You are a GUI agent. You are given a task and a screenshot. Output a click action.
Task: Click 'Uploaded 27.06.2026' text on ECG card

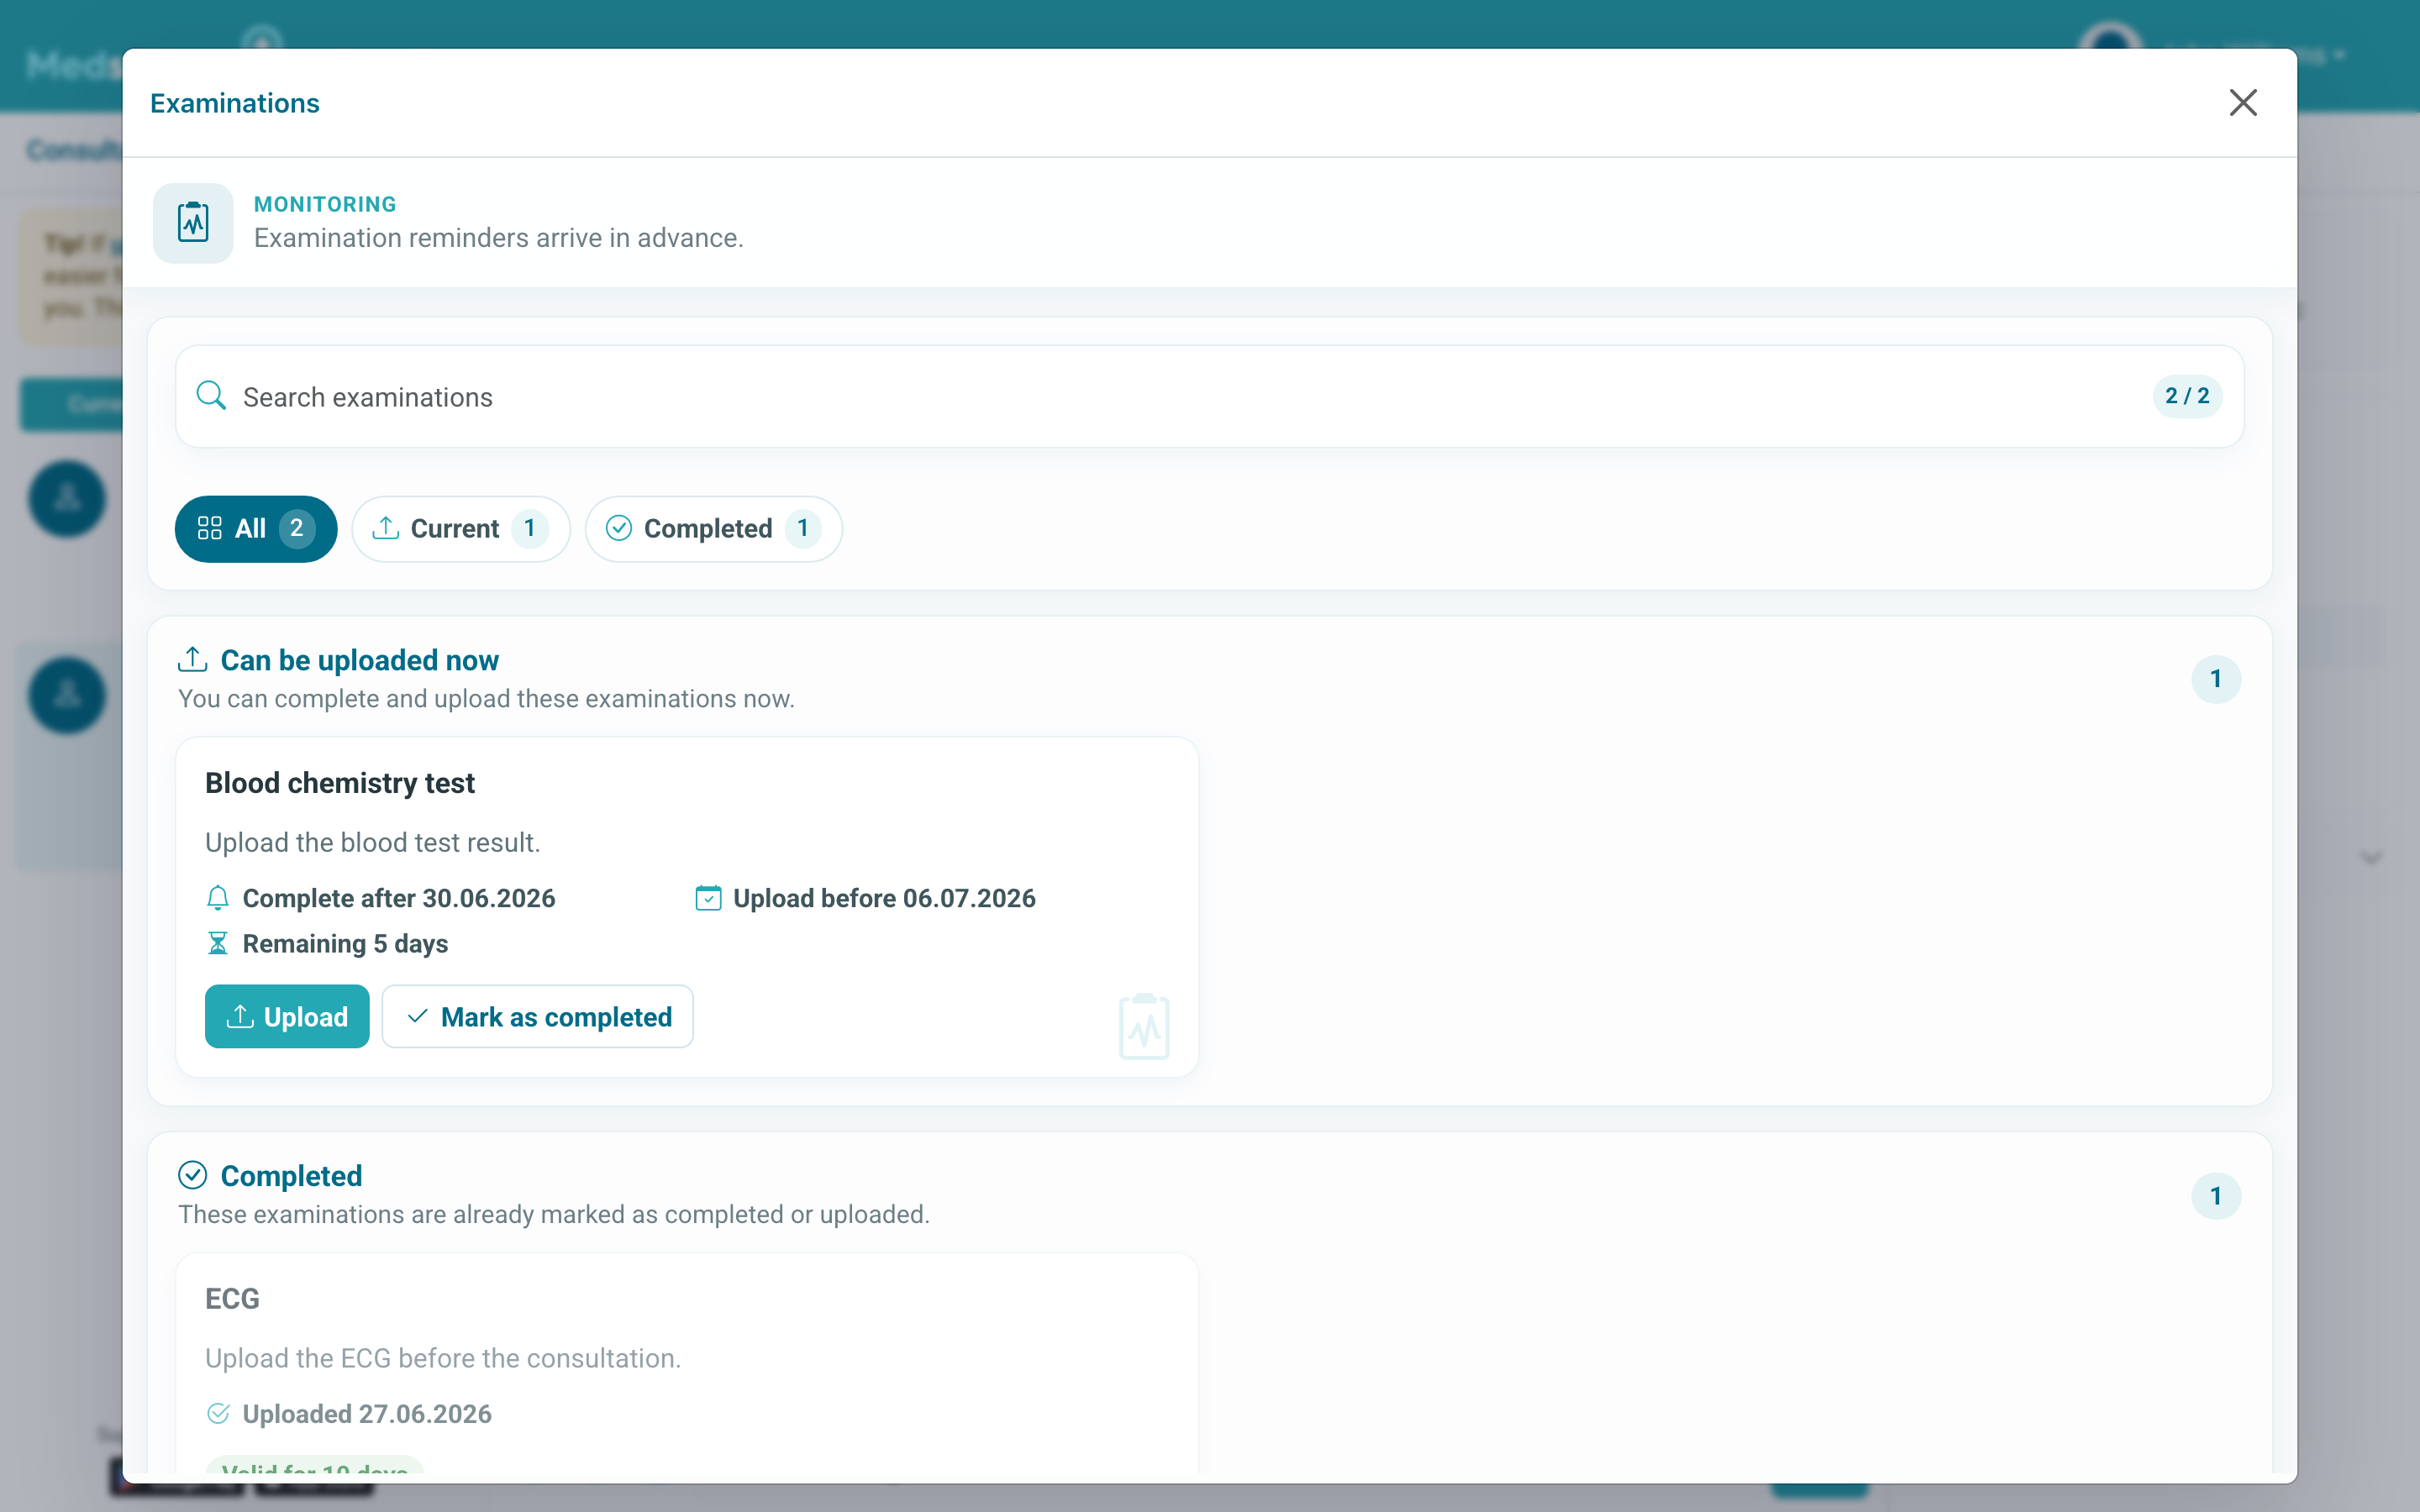(367, 1414)
